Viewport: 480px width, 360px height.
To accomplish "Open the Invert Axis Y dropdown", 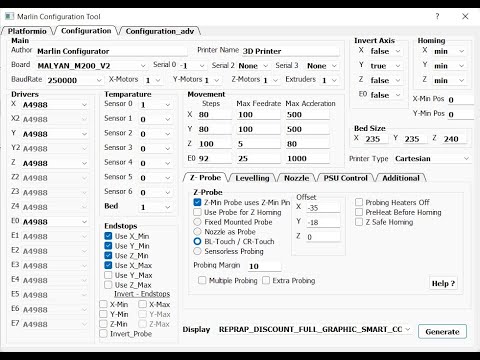I will tap(385, 66).
